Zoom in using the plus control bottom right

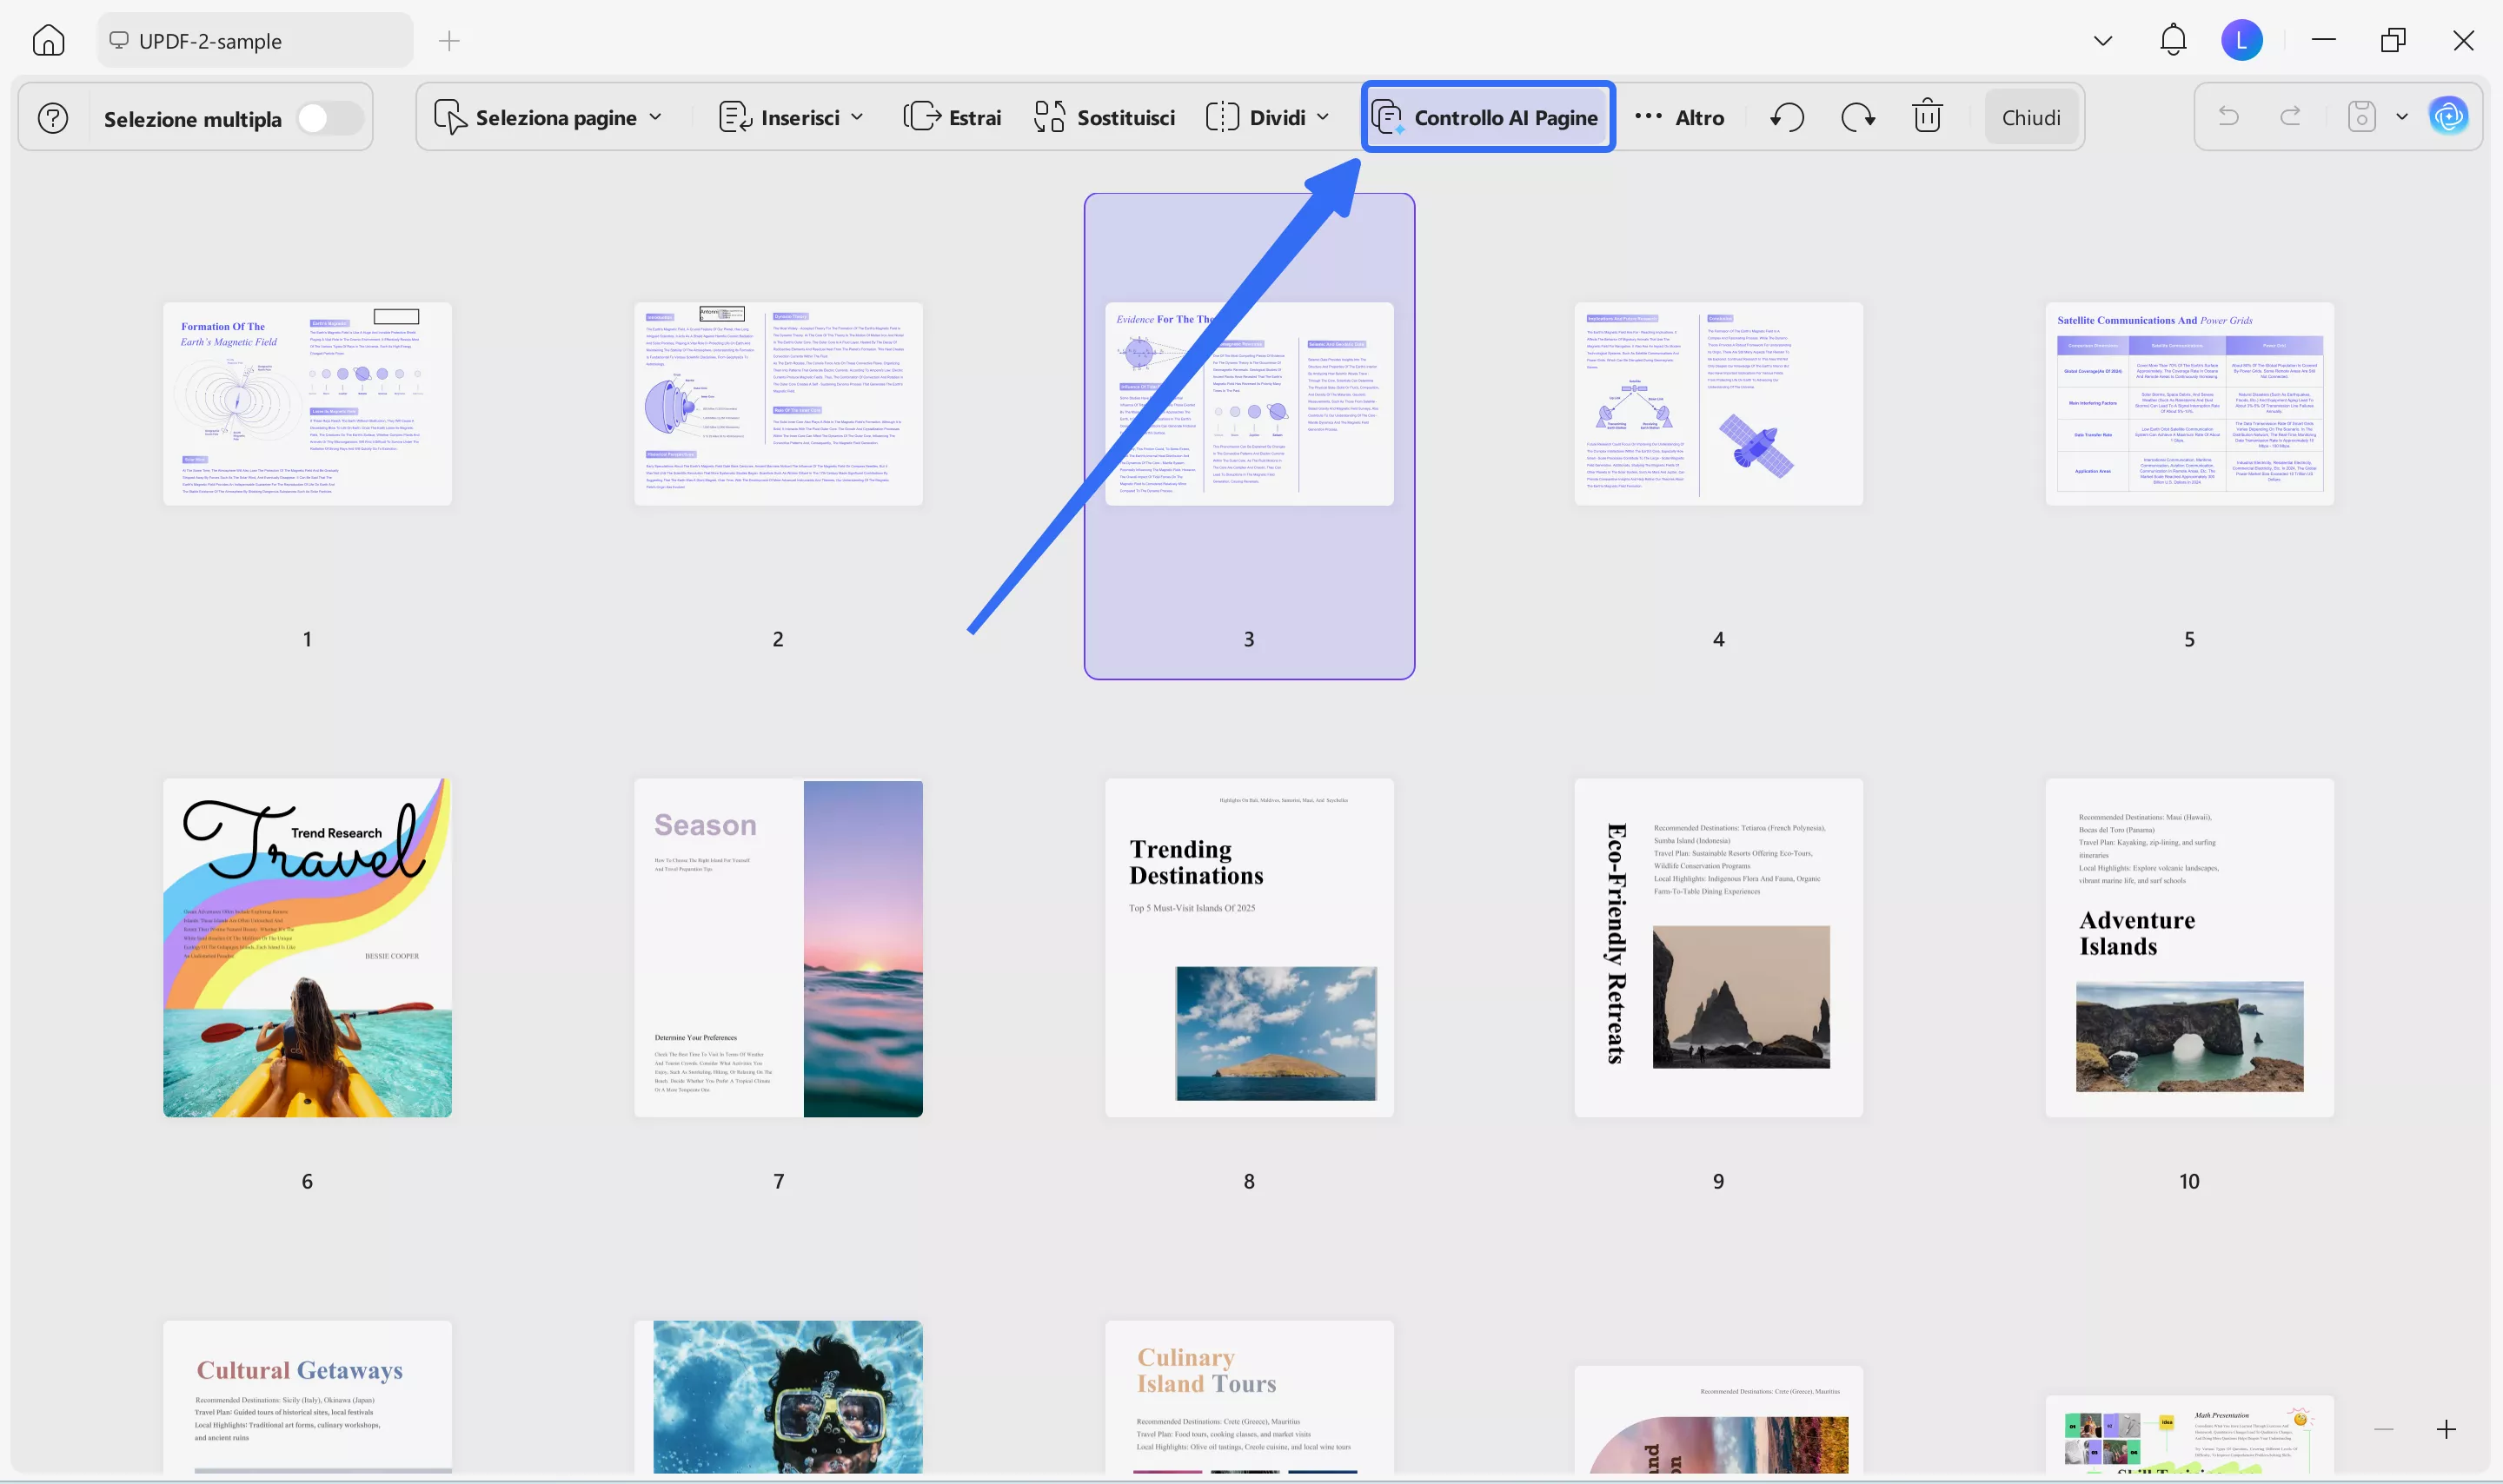click(x=2446, y=1428)
